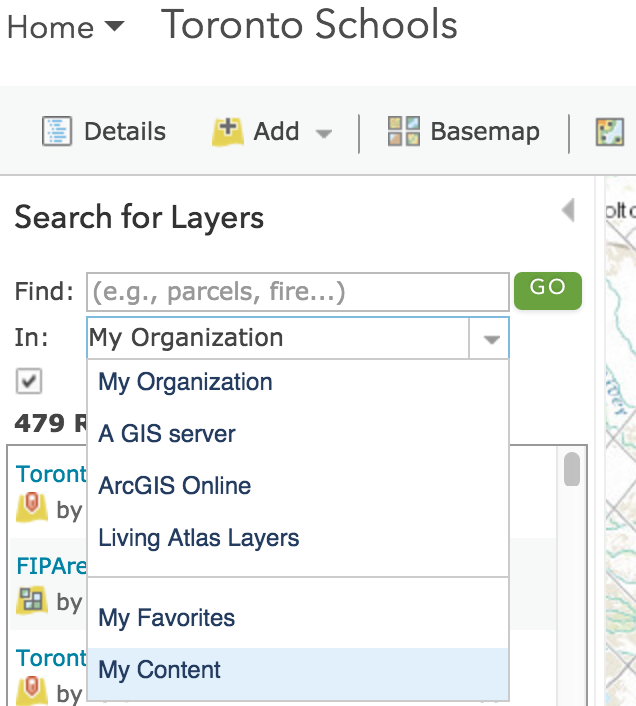Click the tile layer icon under FIPAre result

pos(32,600)
